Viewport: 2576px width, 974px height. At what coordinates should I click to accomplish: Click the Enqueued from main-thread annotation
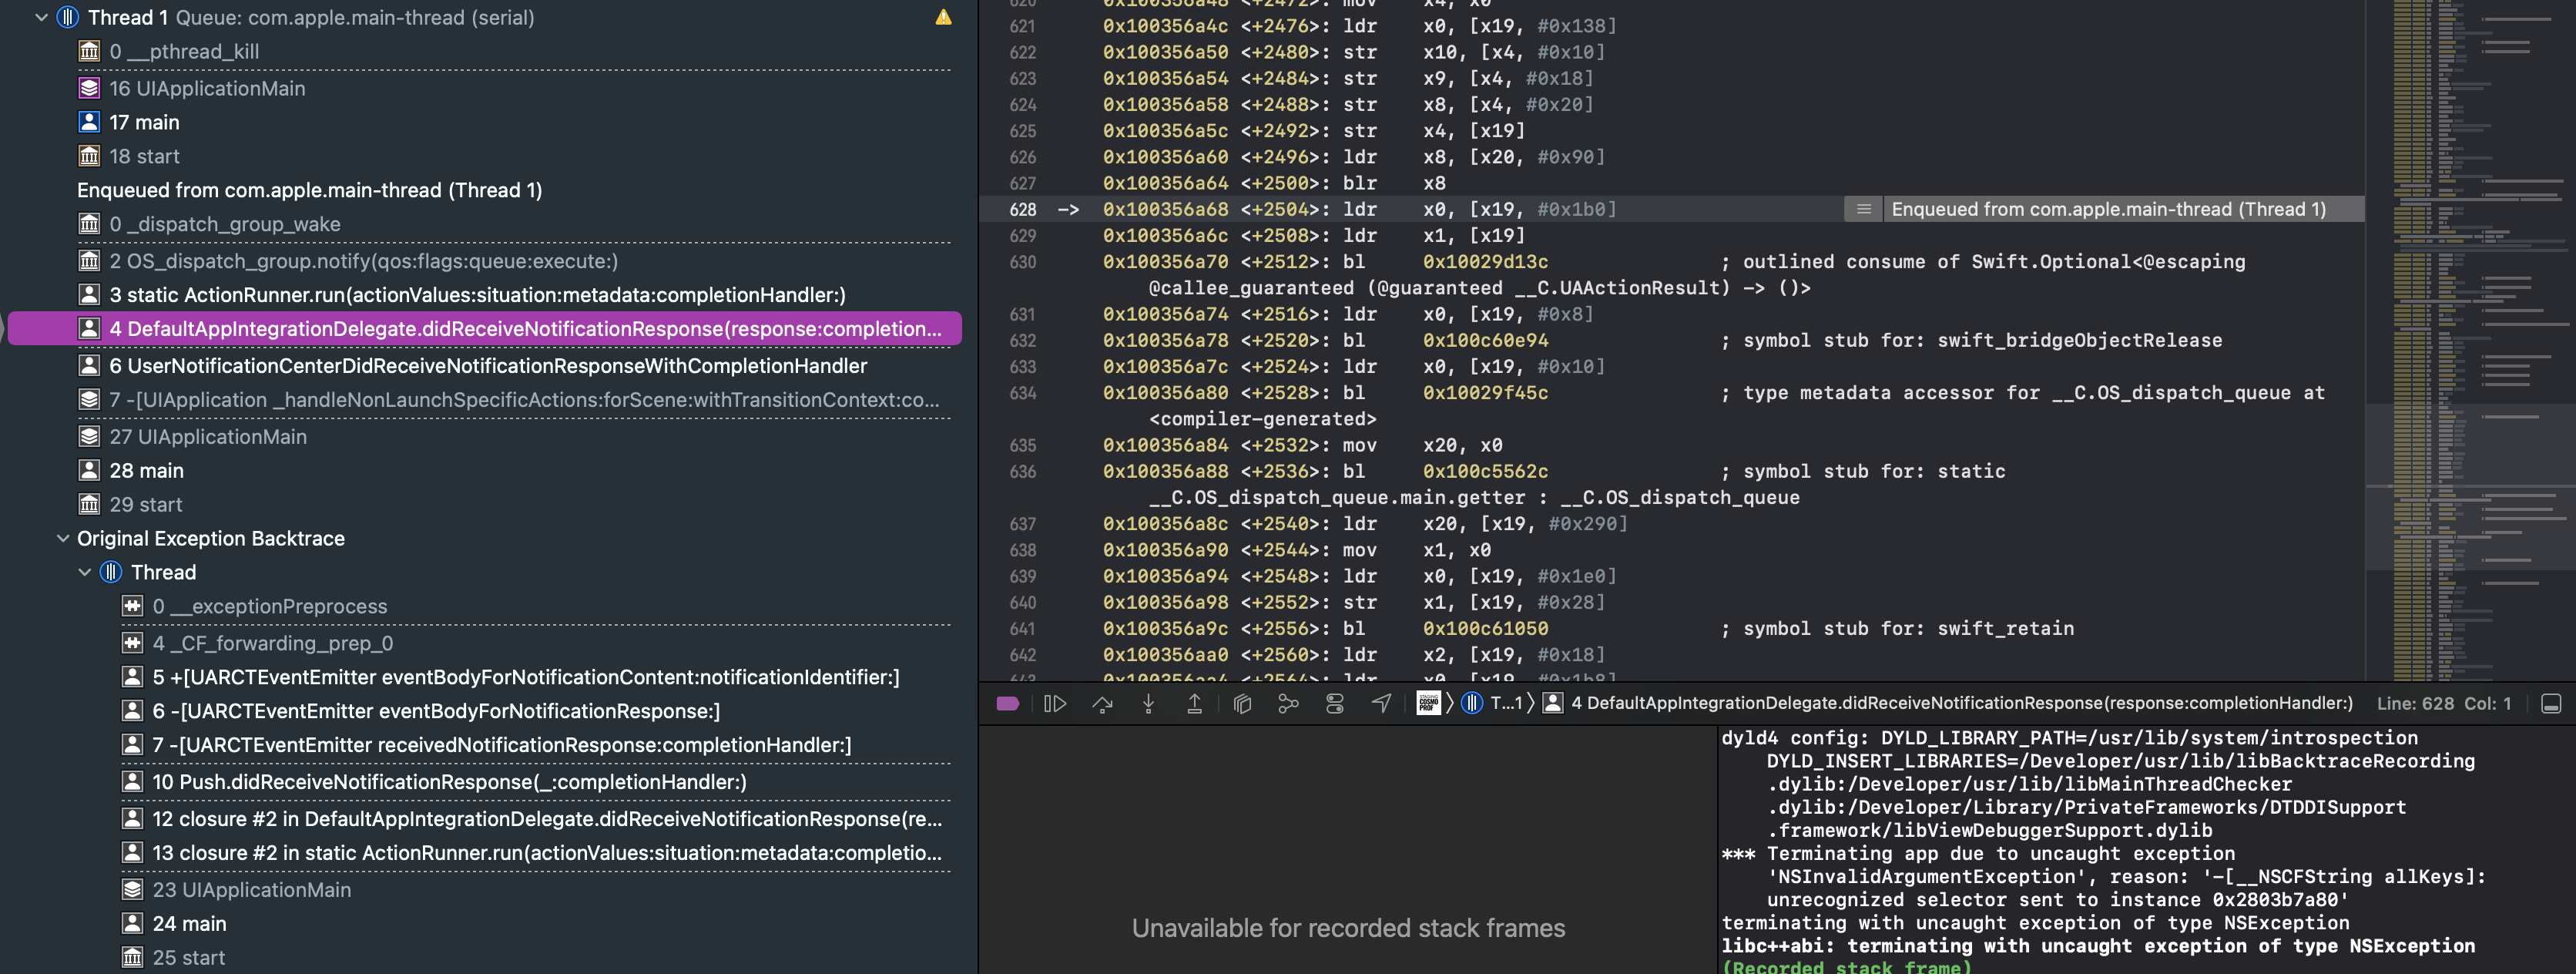[2107, 209]
